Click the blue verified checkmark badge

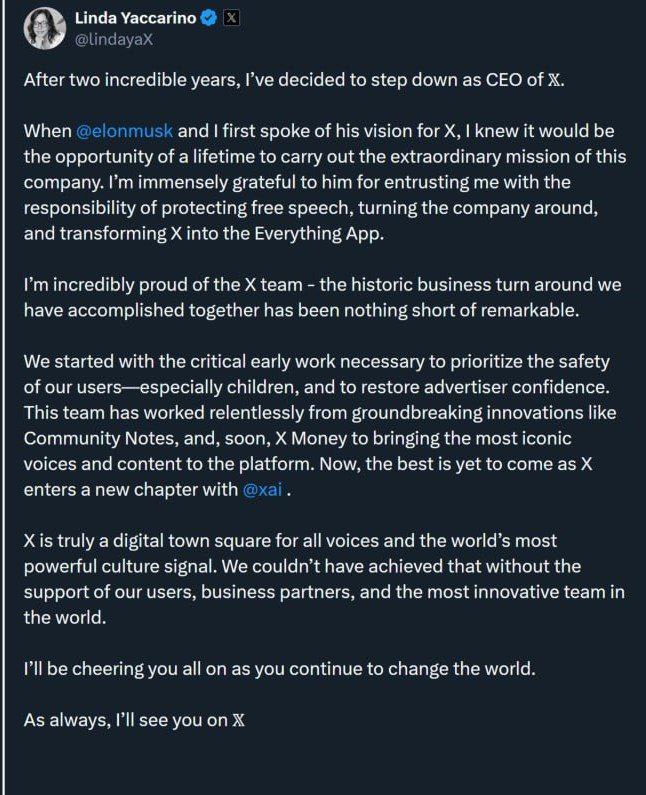click(208, 18)
